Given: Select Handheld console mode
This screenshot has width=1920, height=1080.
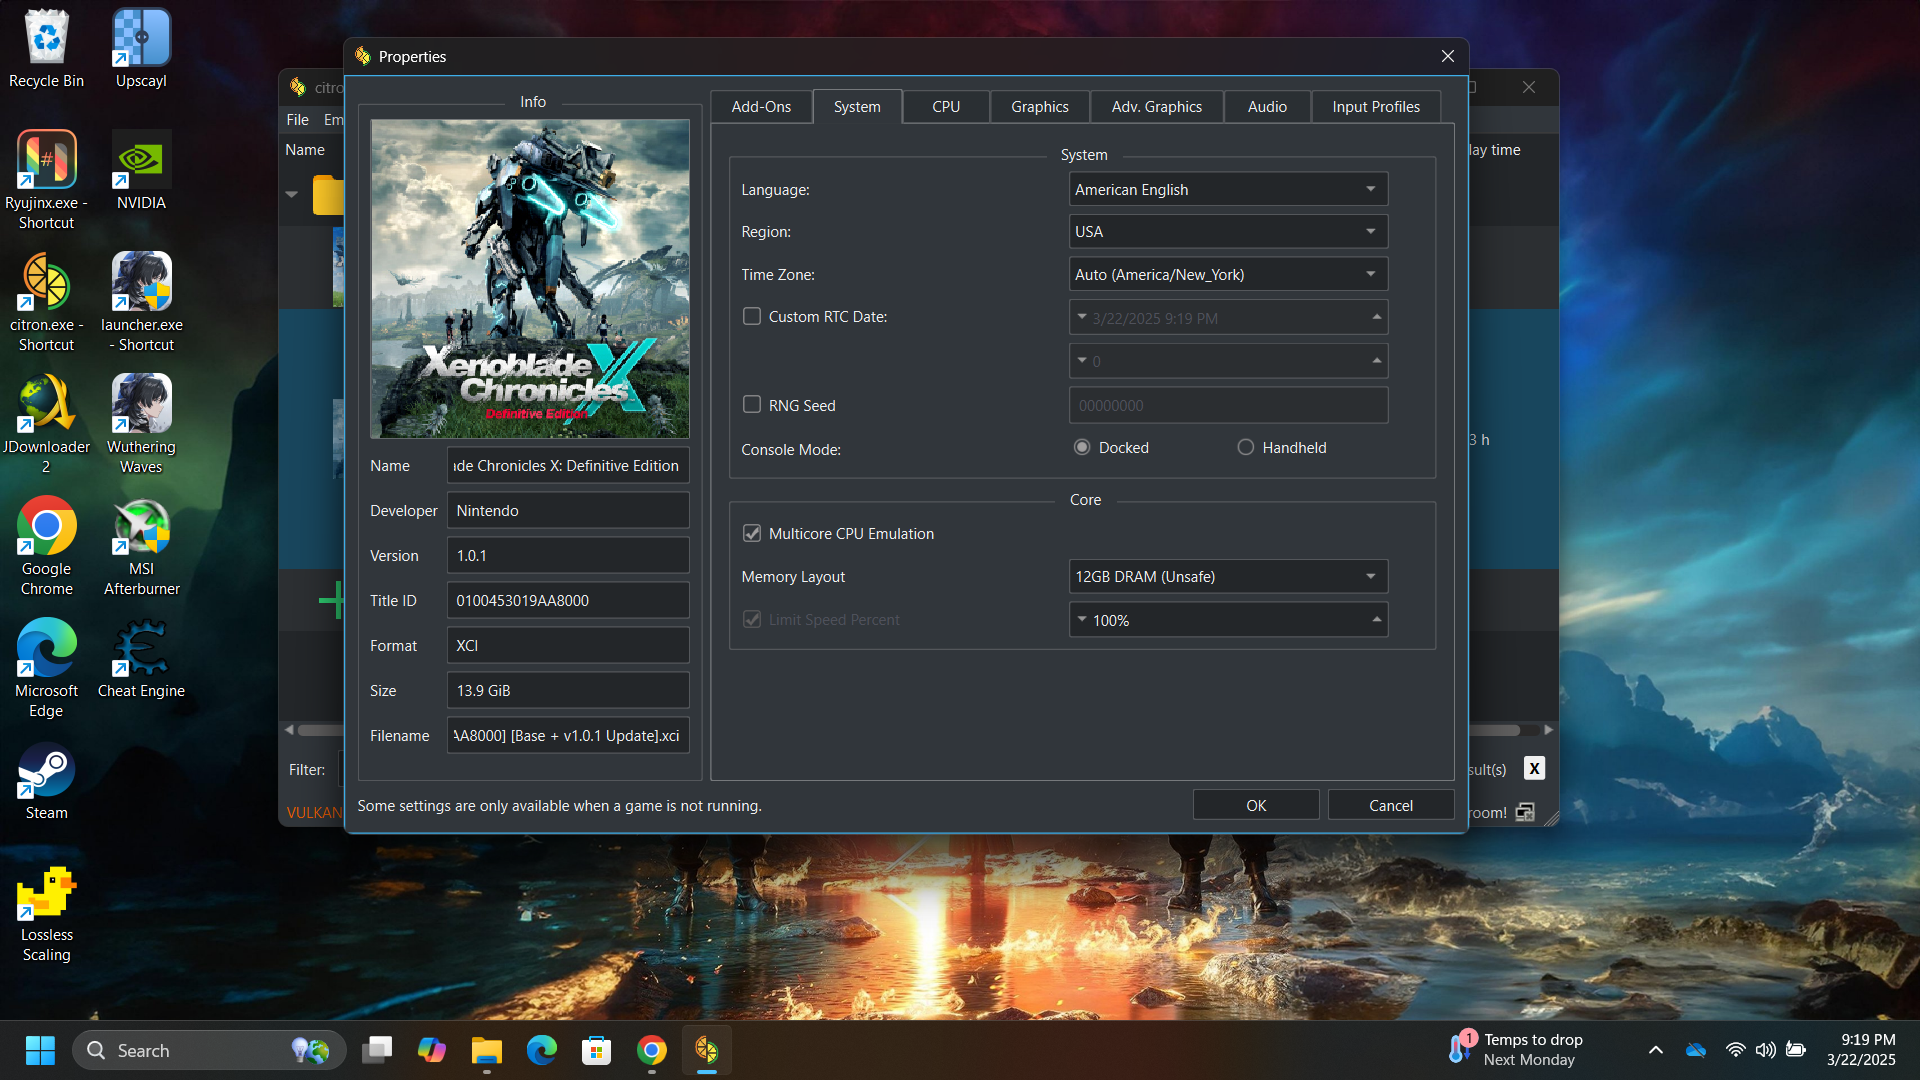Looking at the screenshot, I should pyautogui.click(x=1246, y=447).
